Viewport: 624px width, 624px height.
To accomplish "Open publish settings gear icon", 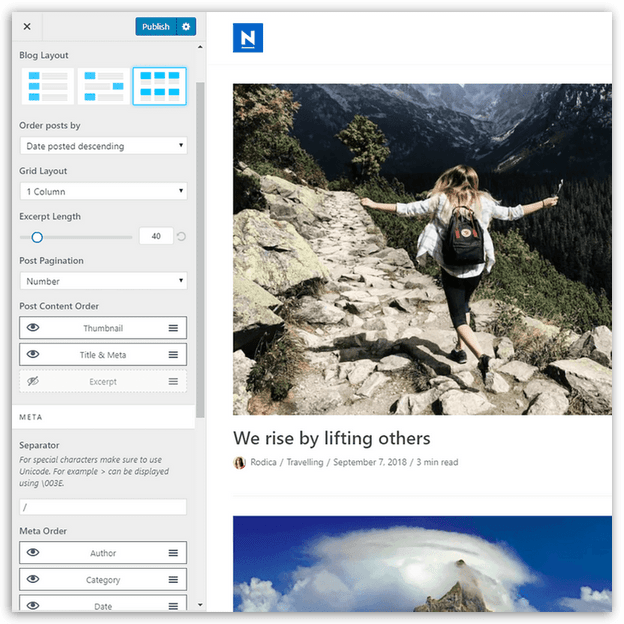I will pyautogui.click(x=186, y=27).
